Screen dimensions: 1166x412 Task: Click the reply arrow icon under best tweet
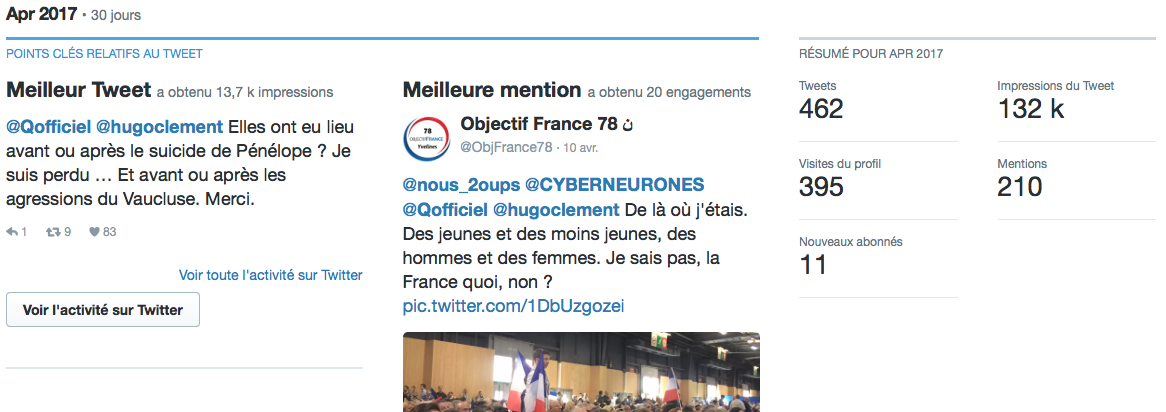12,232
